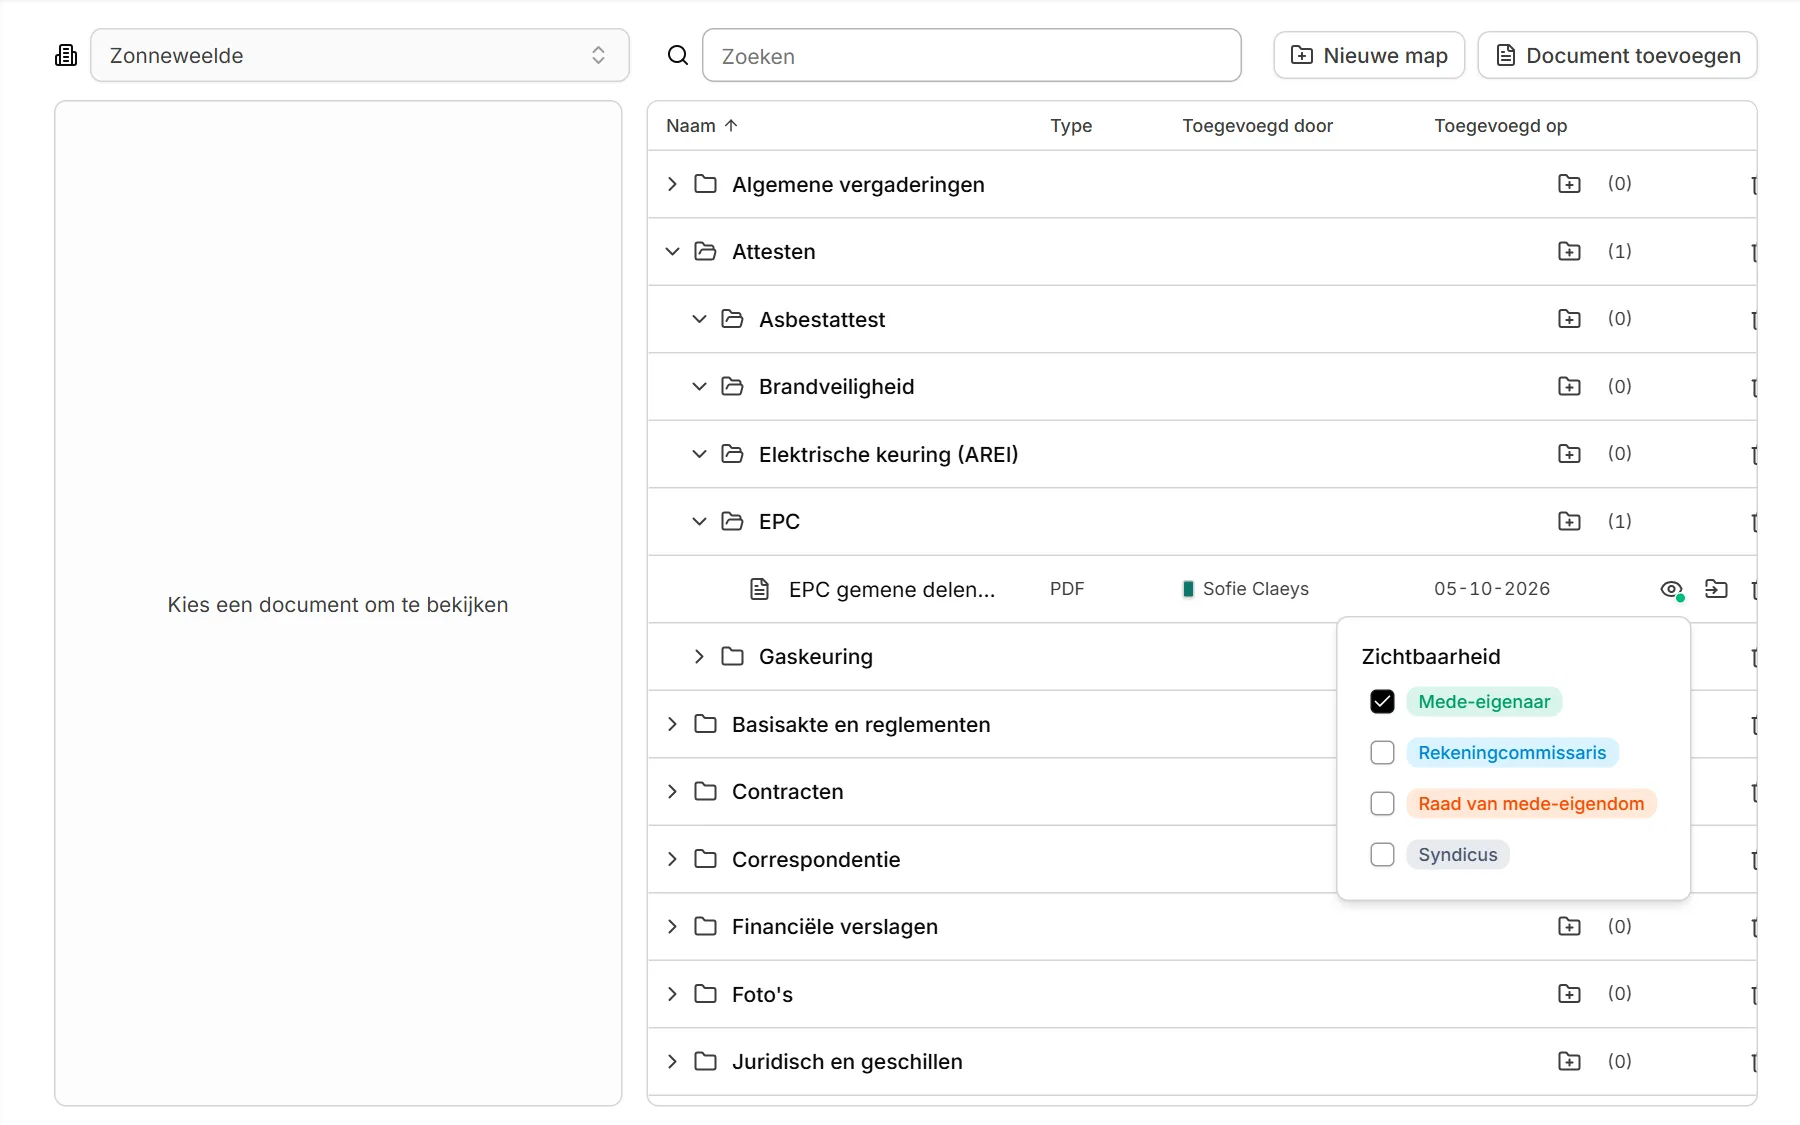Click the building icon beside Zonneweelde
This screenshot has height=1125, width=1800.
(x=66, y=55)
